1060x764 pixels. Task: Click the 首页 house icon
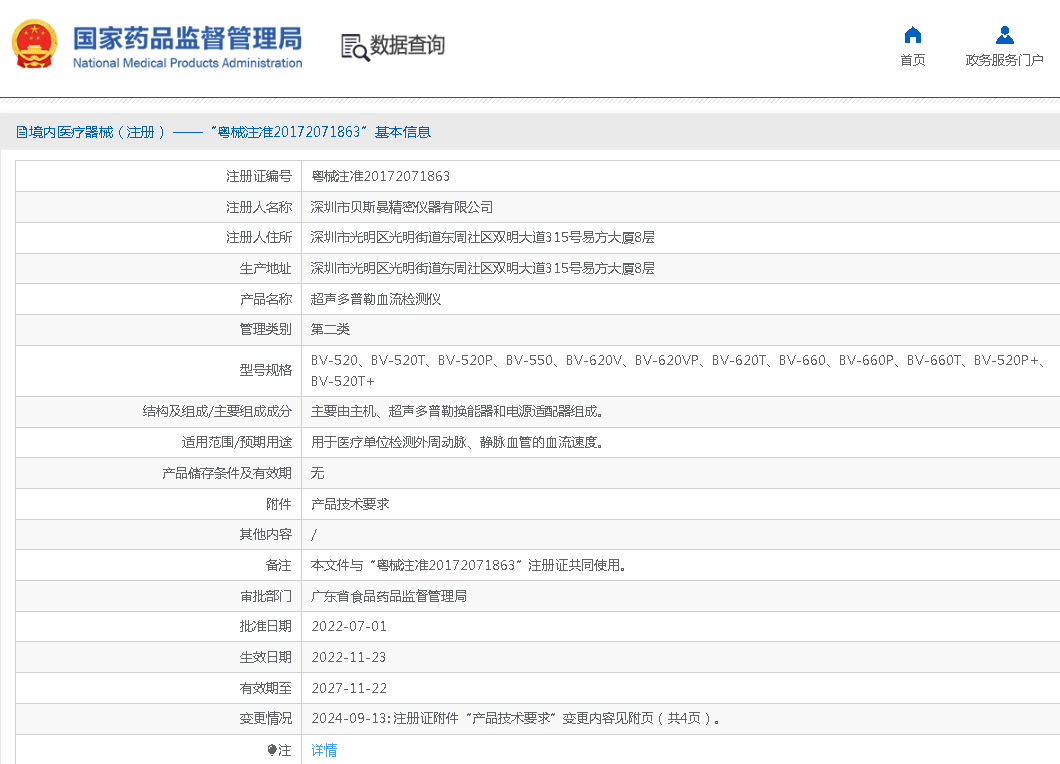[912, 35]
